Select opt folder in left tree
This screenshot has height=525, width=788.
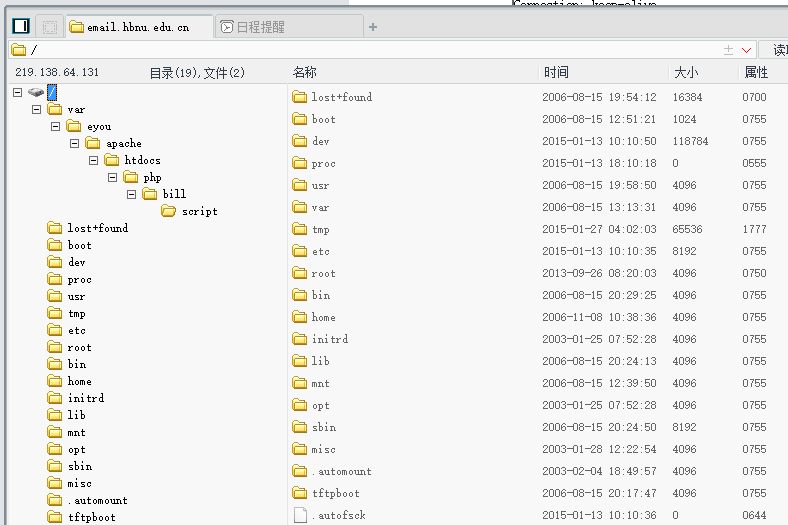tap(67, 449)
